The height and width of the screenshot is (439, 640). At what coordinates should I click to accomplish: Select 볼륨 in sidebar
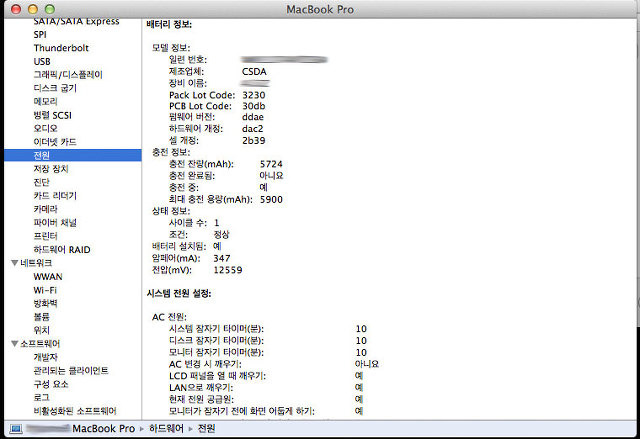pos(41,317)
